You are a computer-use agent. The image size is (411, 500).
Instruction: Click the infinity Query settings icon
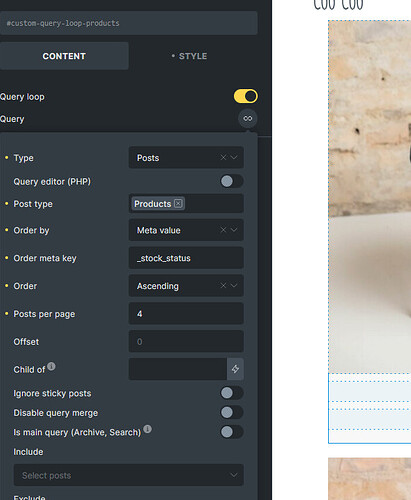(248, 118)
